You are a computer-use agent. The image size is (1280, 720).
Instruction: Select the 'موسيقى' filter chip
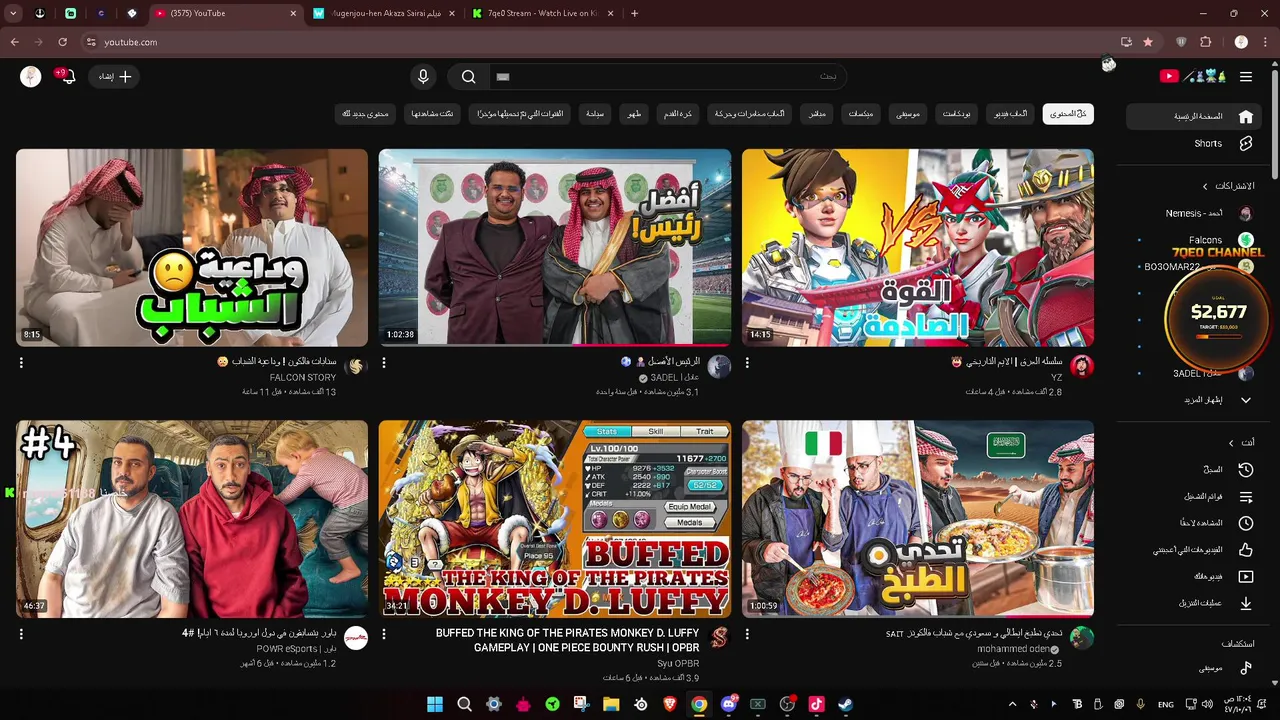click(907, 114)
